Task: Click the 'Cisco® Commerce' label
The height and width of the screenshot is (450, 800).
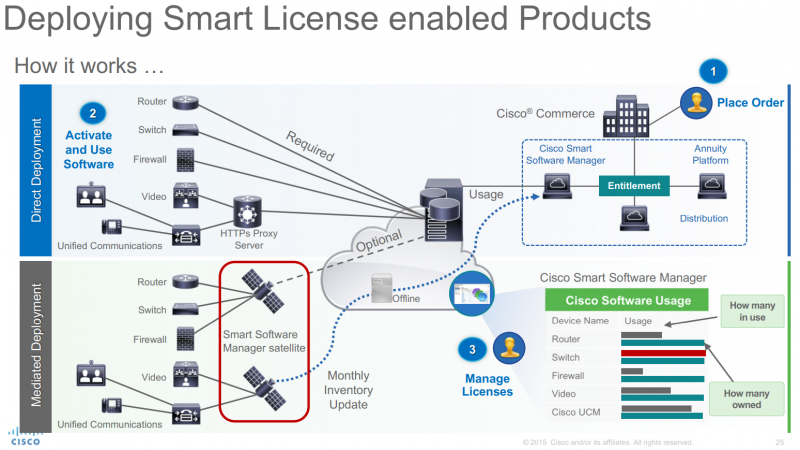Action: pos(545,113)
